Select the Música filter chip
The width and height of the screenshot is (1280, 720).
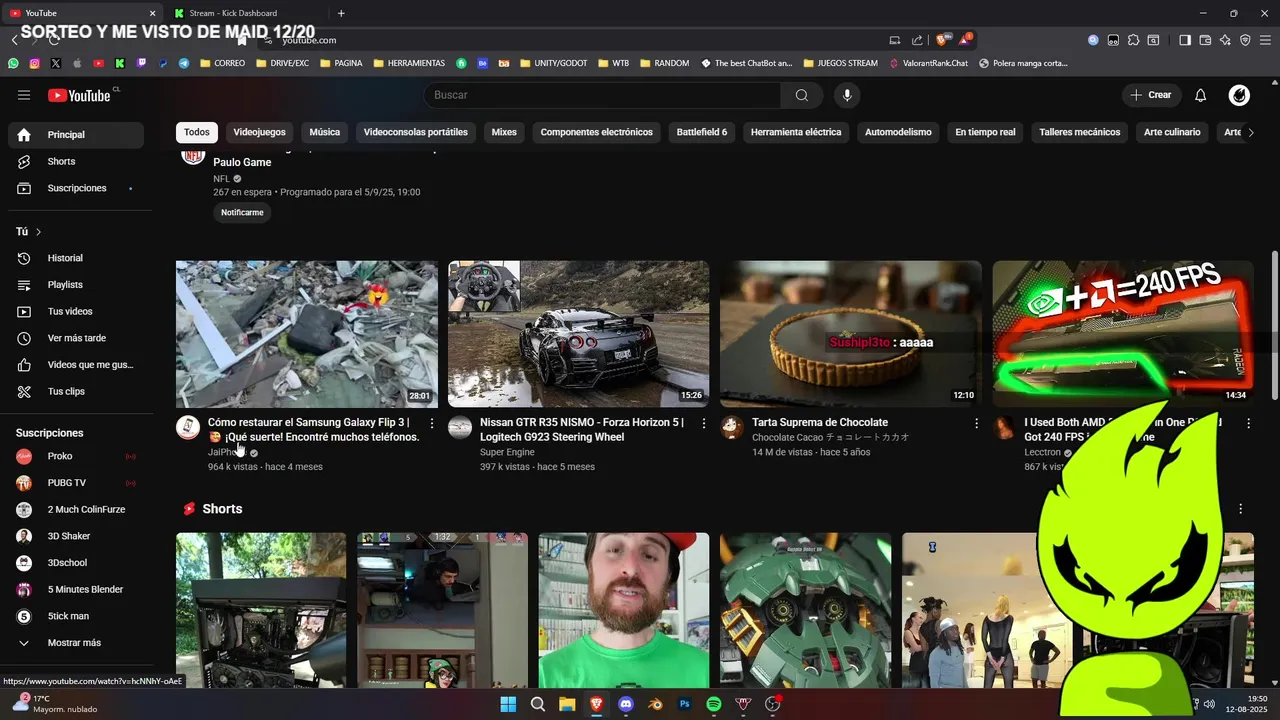pos(324,132)
